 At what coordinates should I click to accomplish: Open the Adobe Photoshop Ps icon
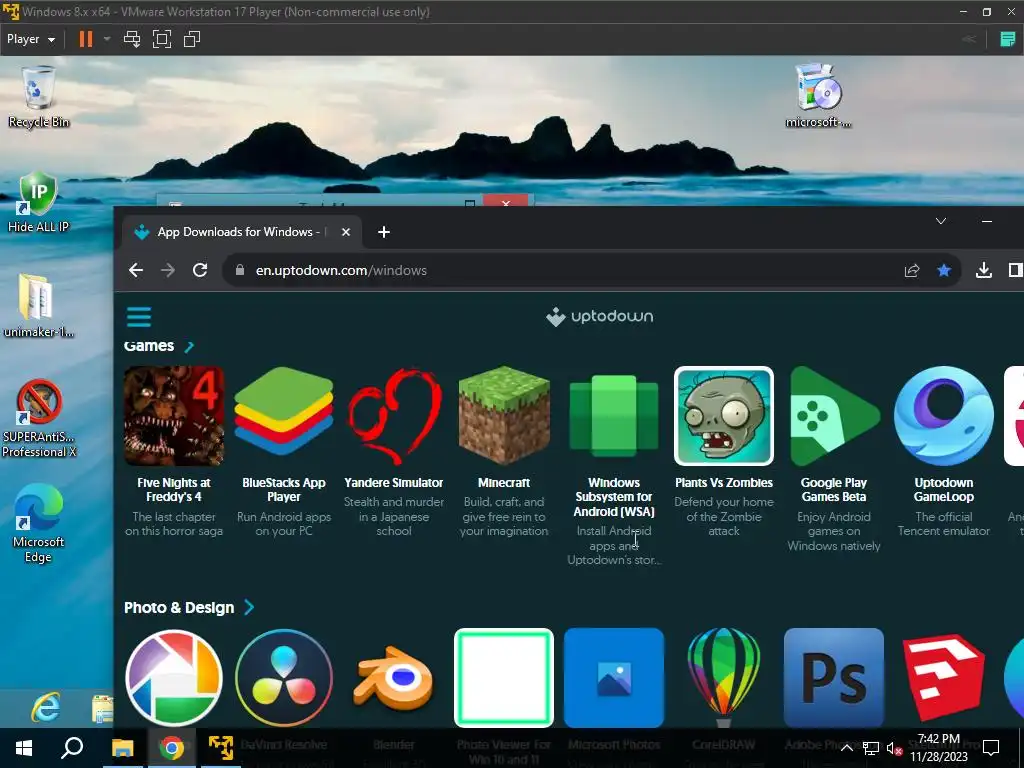(x=834, y=678)
